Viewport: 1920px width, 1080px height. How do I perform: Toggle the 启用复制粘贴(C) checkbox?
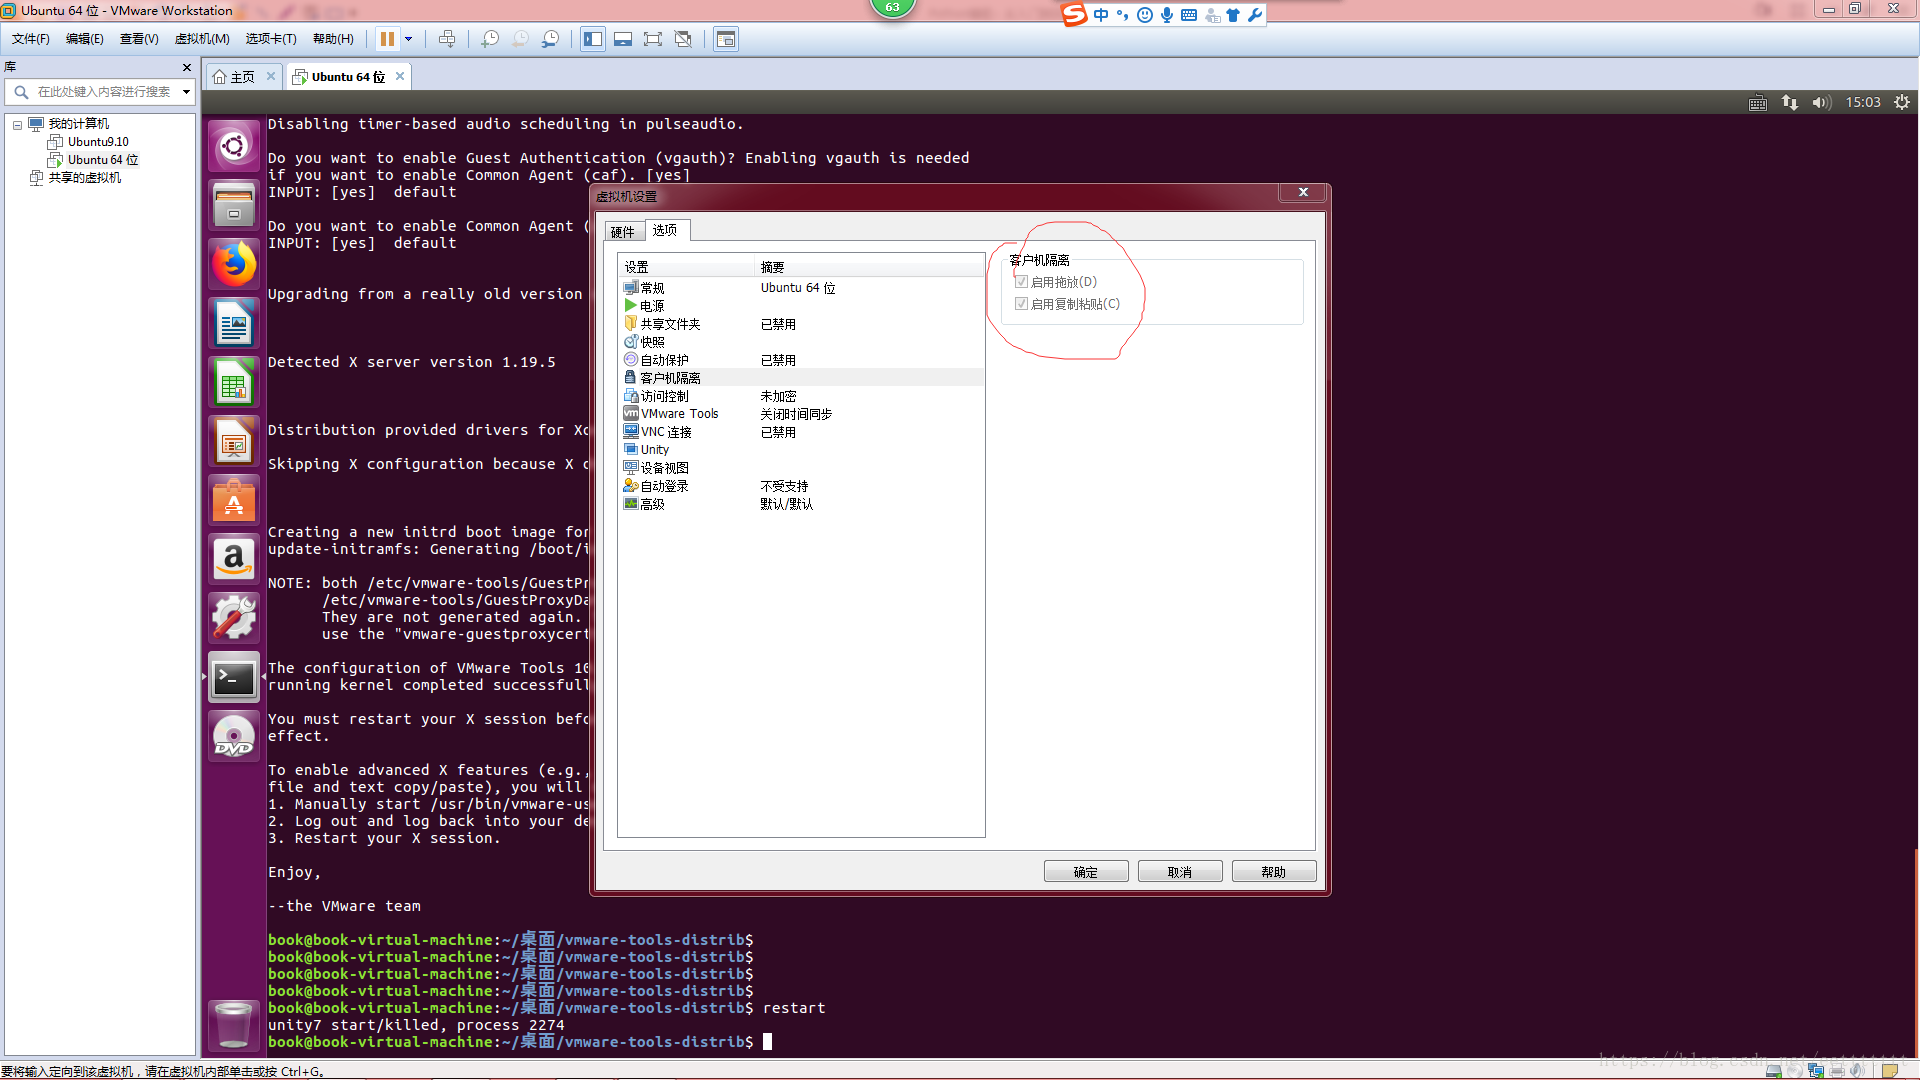[1021, 304]
